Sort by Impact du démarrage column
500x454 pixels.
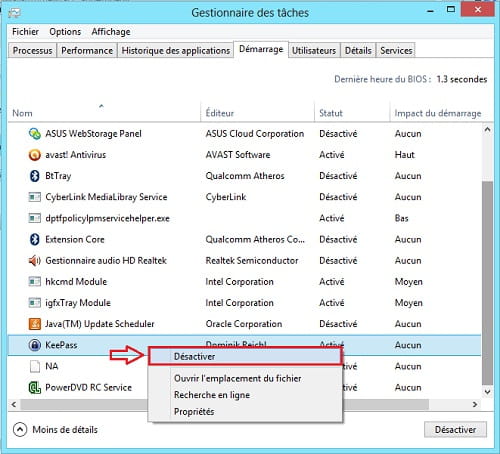click(438, 113)
